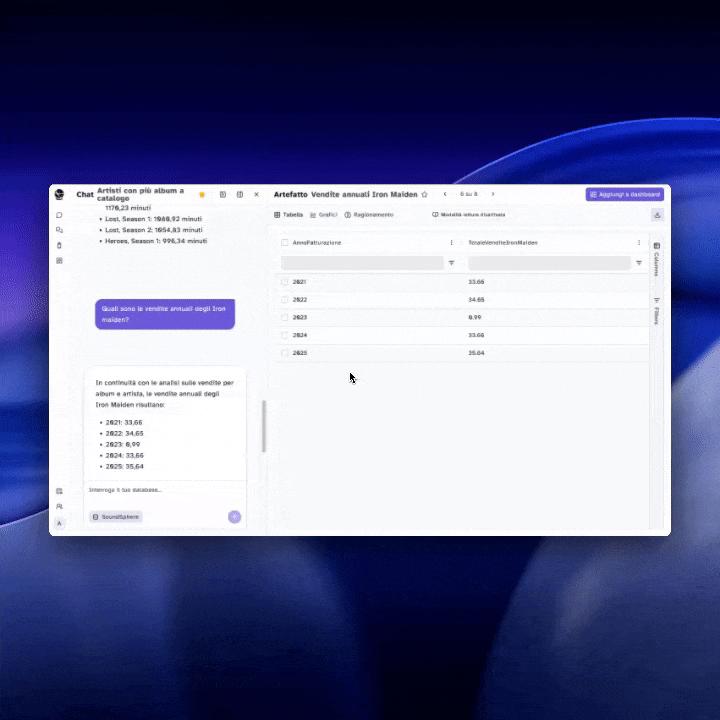The width and height of the screenshot is (720, 720).
Task: Open TotaleVenditeIronMaiden filter options icon
Action: click(639, 263)
